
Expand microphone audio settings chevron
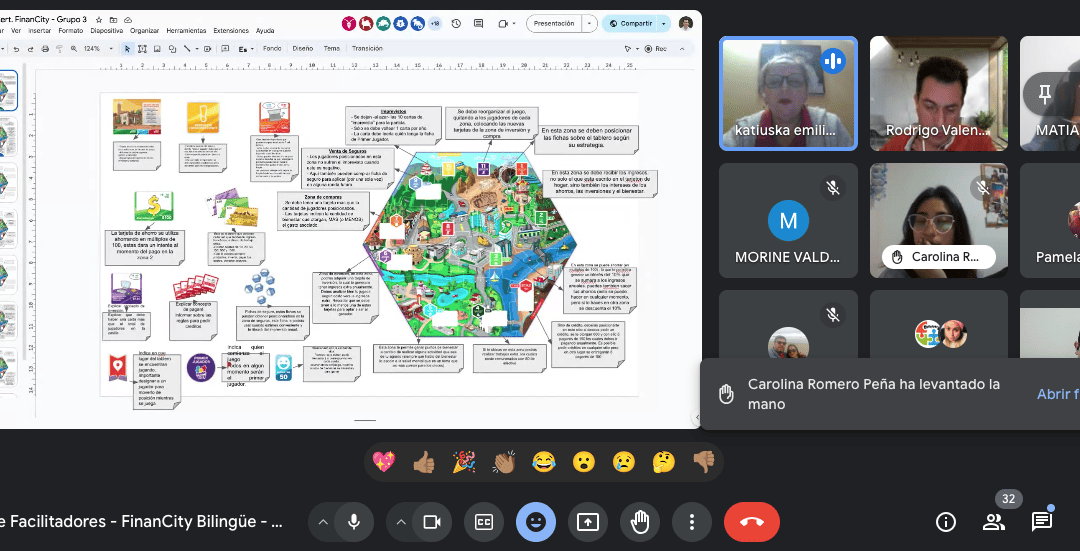pyautogui.click(x=322, y=522)
